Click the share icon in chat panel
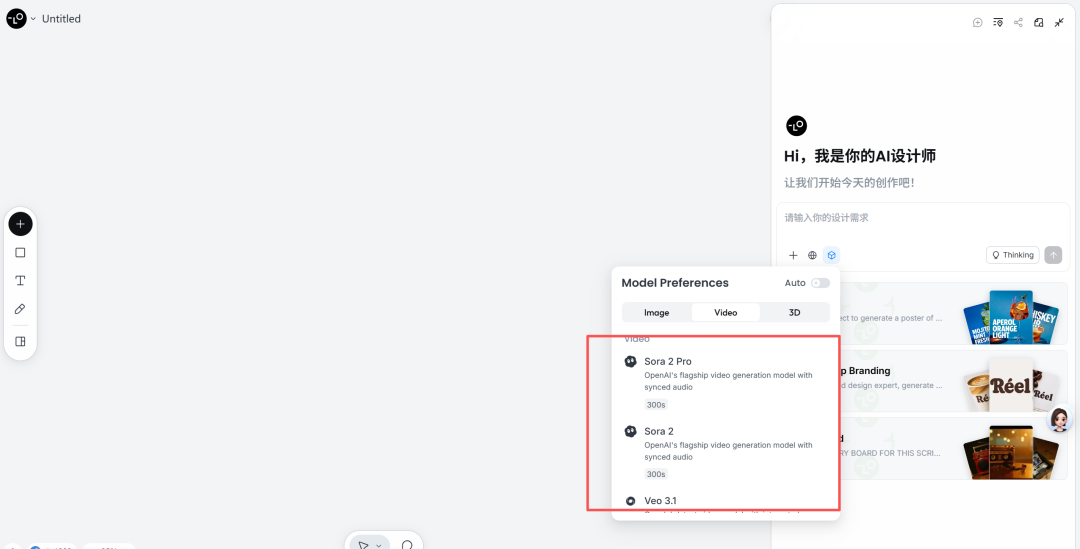Image resolution: width=1080 pixels, height=549 pixels. click(x=1018, y=23)
